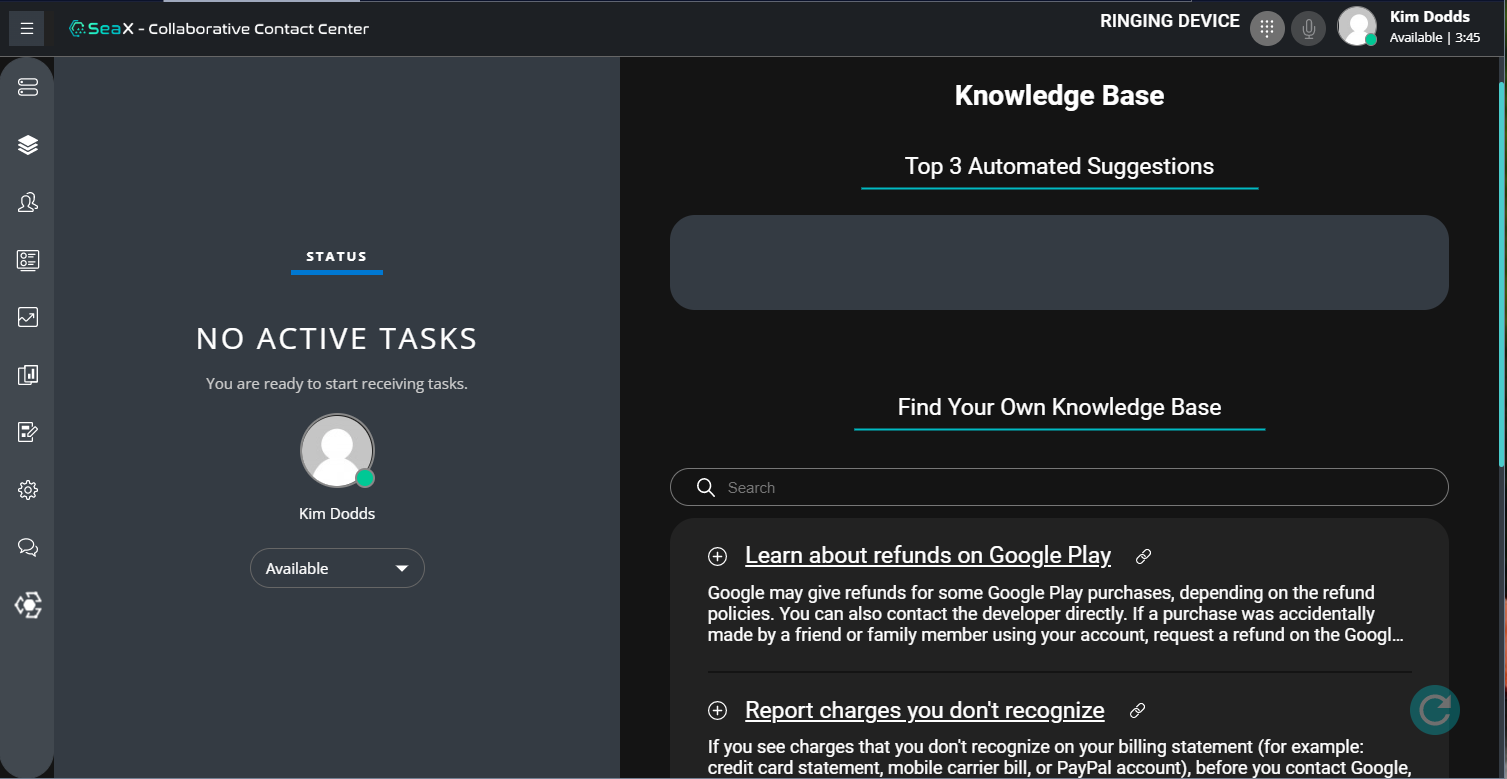This screenshot has height=779, width=1507.
Task: Expand the unrecognized charges article
Action: click(717, 710)
